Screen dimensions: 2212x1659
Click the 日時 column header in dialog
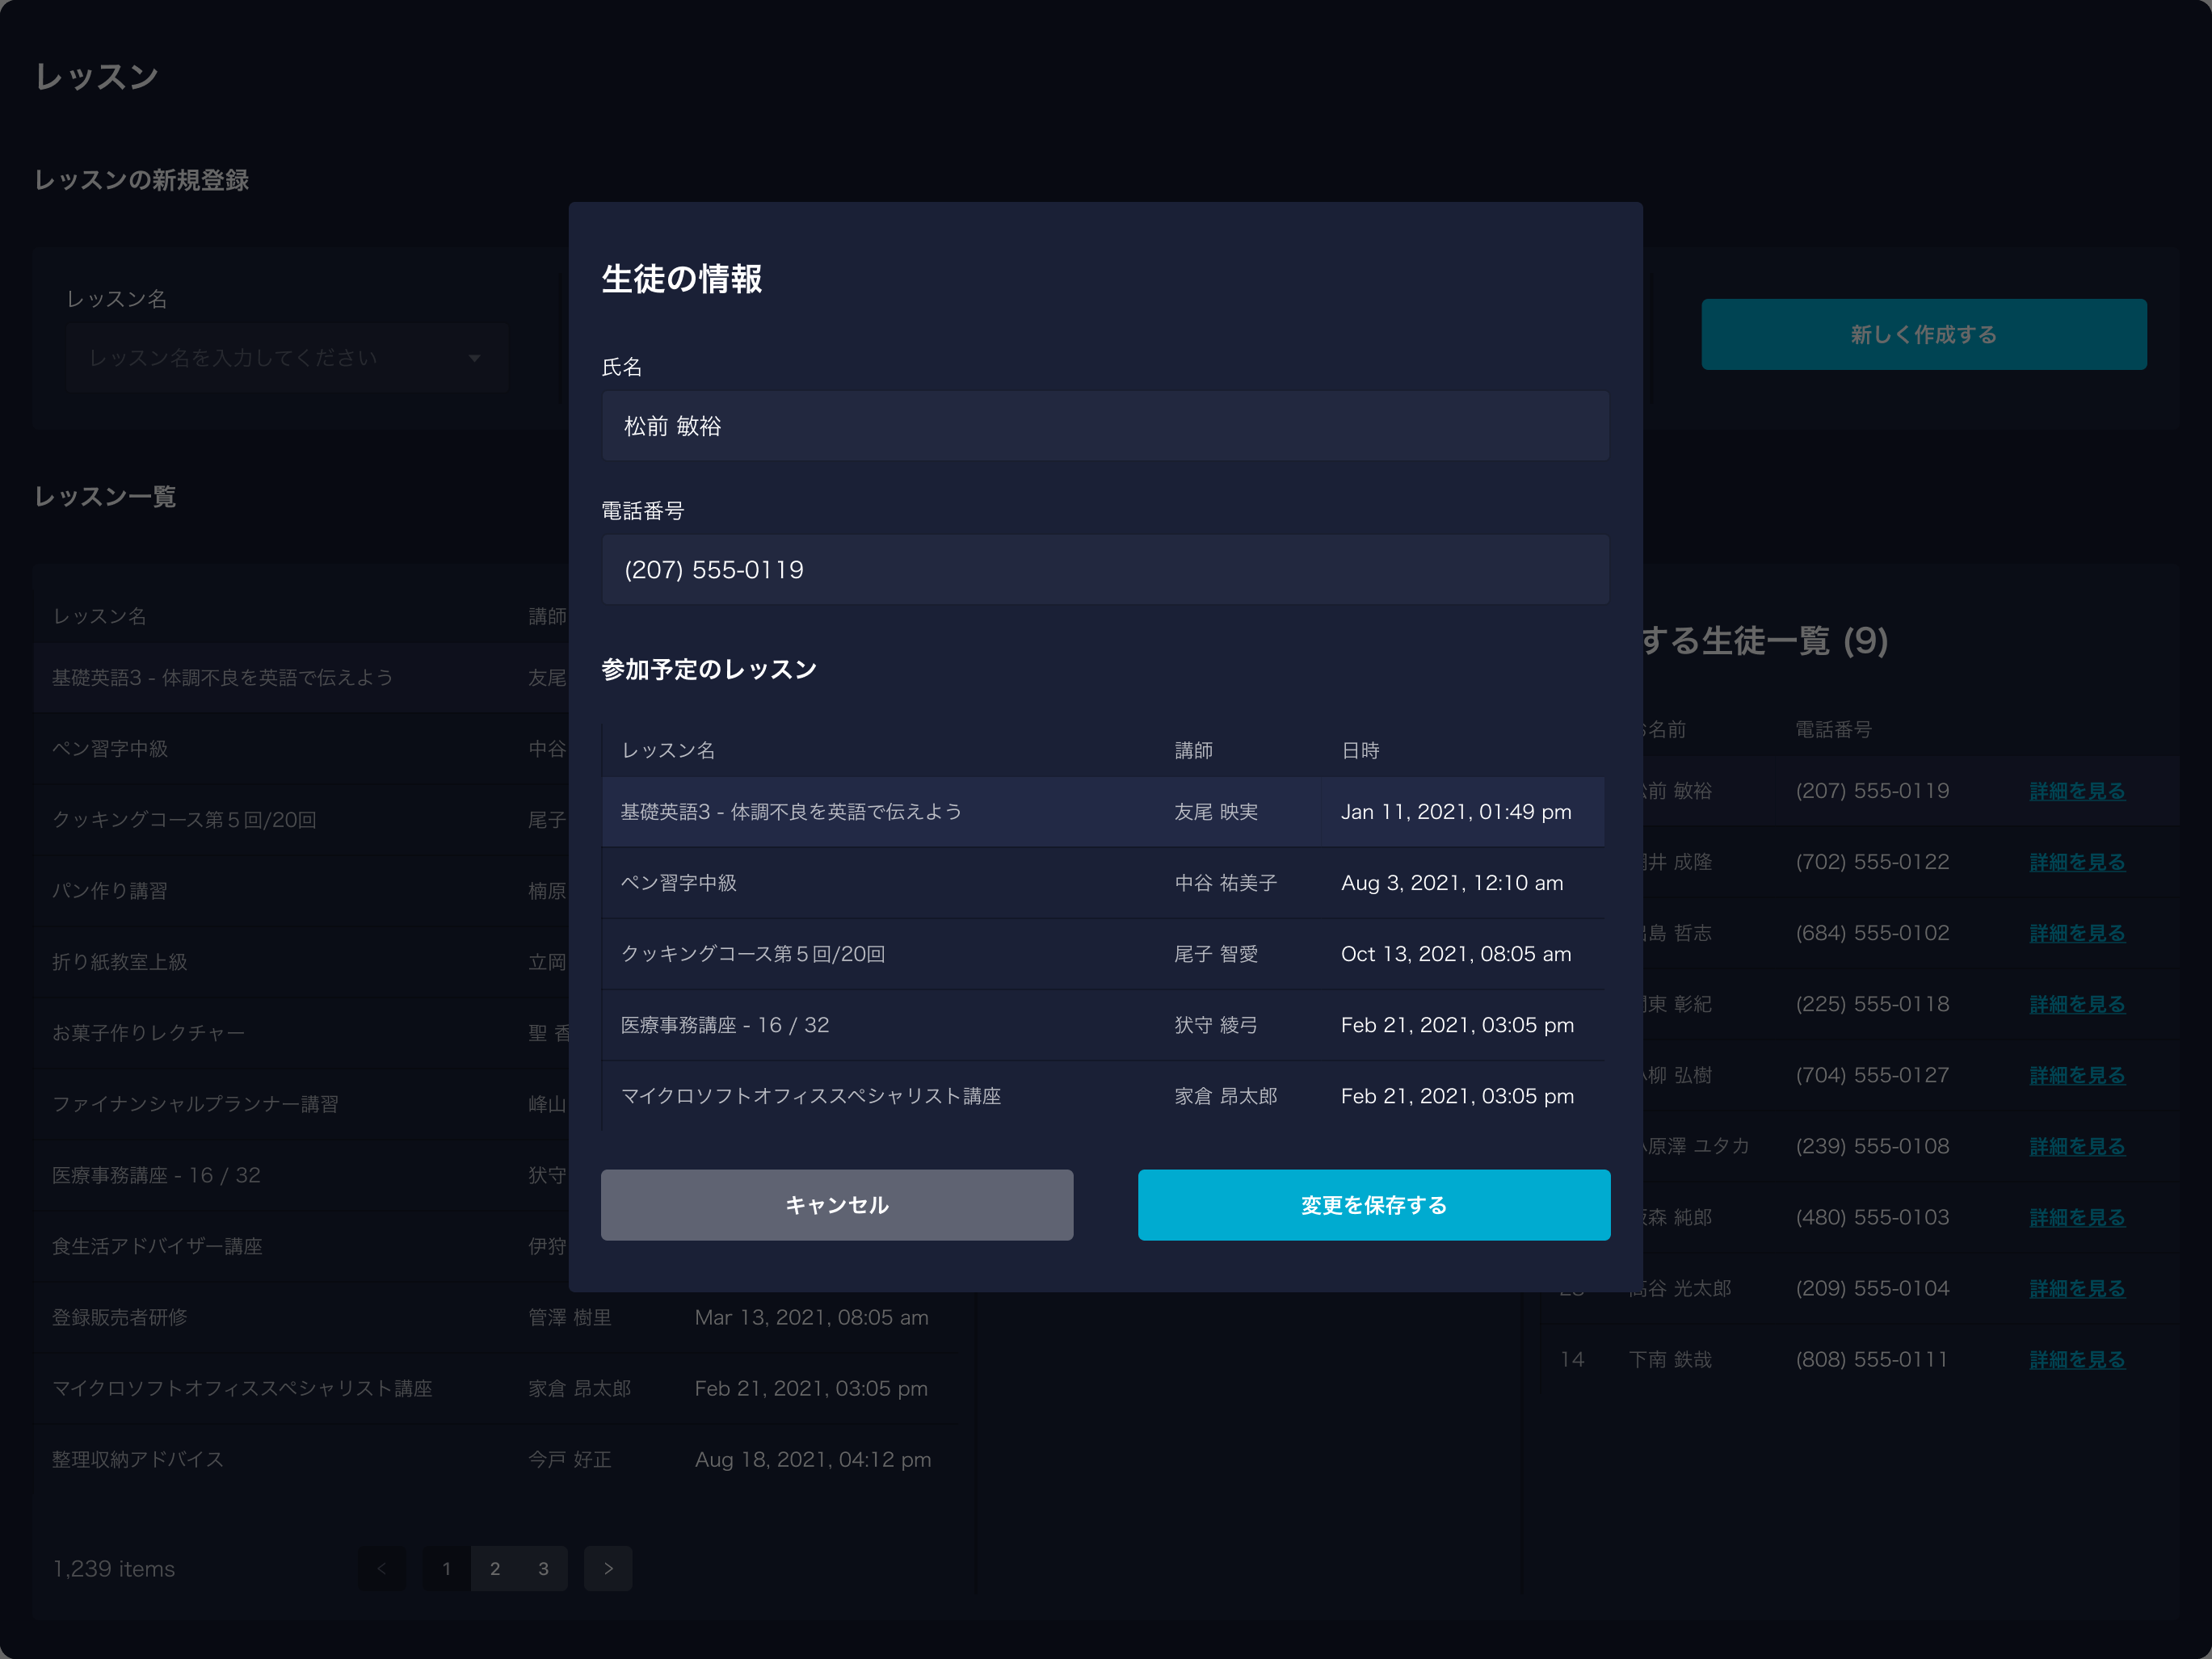[1359, 750]
